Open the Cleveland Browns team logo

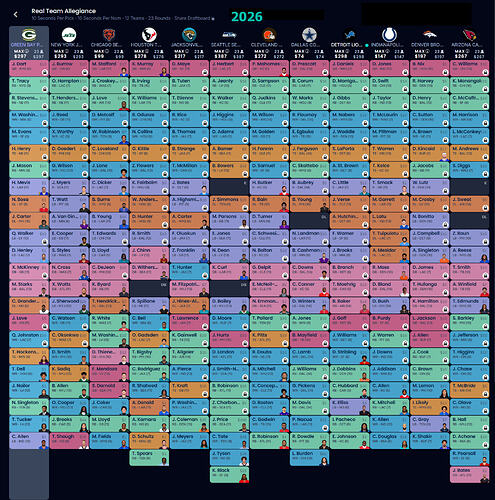(269, 35)
